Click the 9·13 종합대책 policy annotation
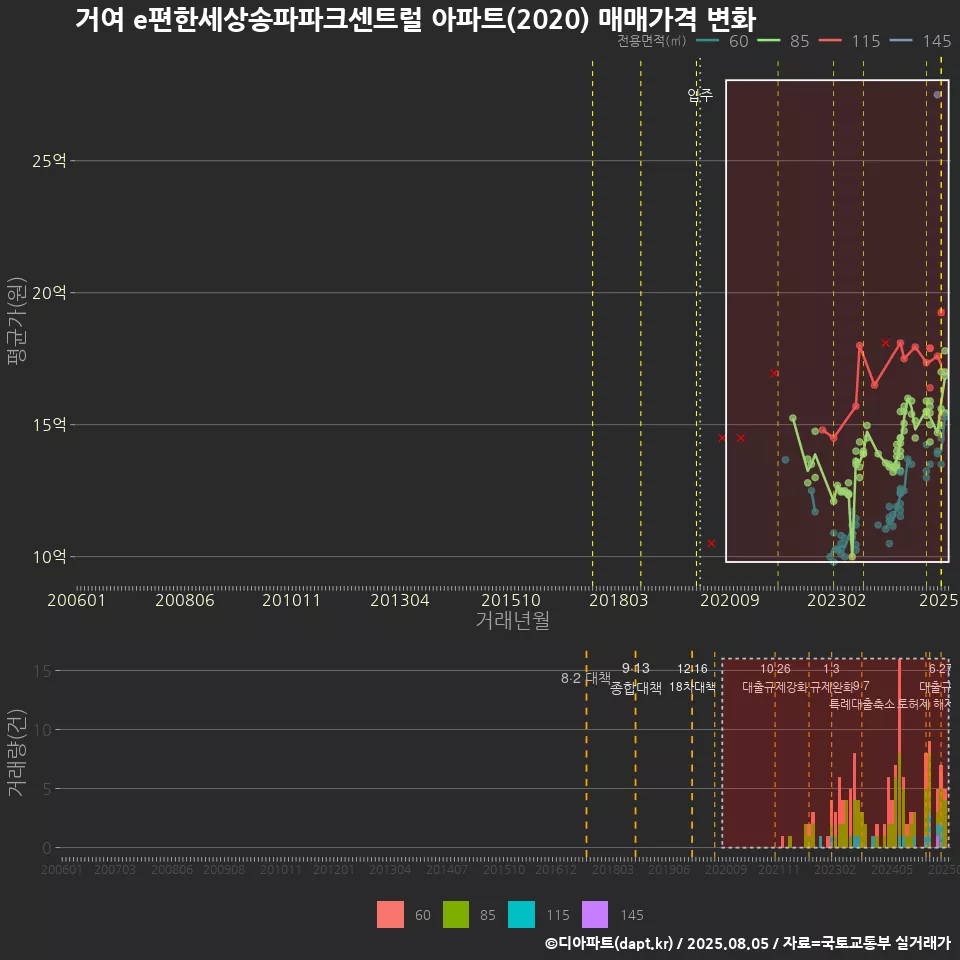 click(x=636, y=678)
